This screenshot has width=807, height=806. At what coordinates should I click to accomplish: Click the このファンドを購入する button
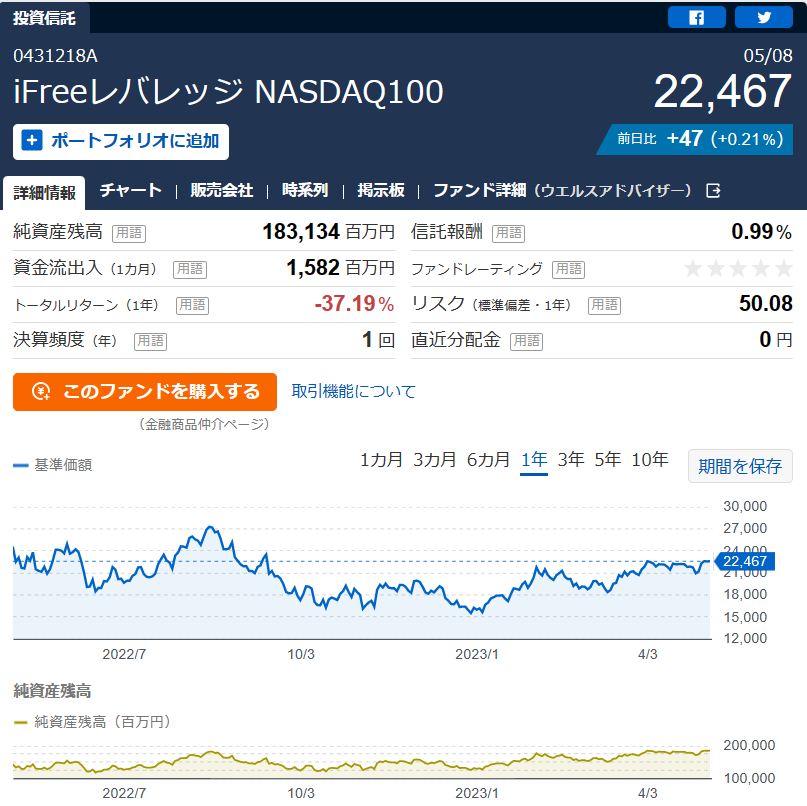(145, 392)
